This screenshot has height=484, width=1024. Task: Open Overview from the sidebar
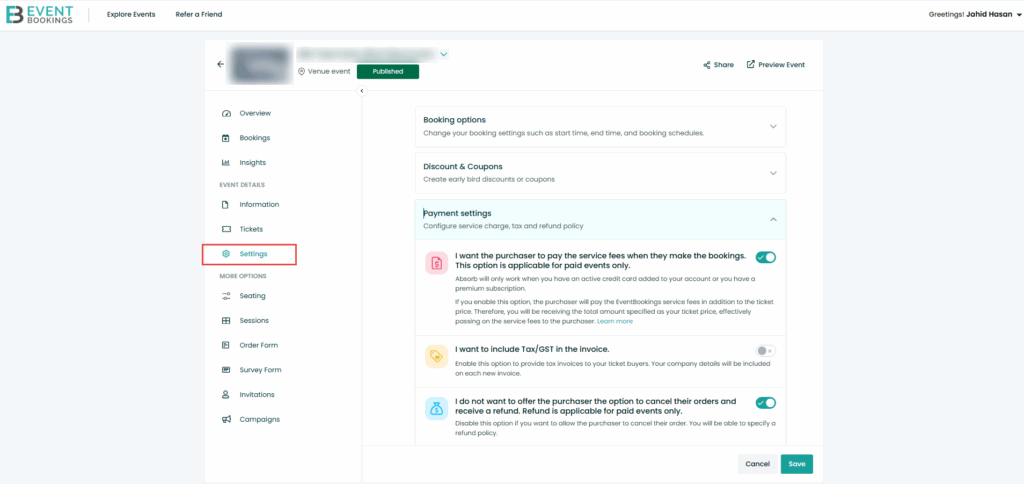[x=254, y=113]
